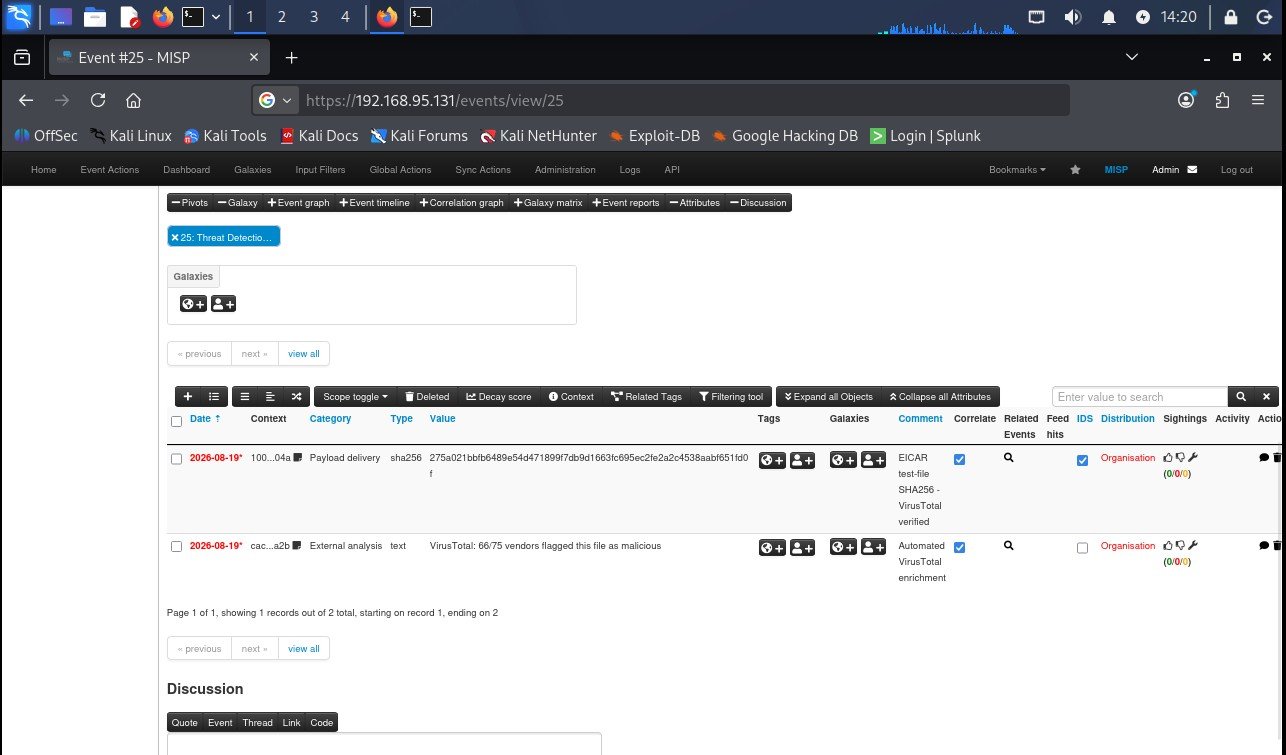Add global galaxy to sha256 attribute row
The width and height of the screenshot is (1286, 755).
click(x=844, y=460)
